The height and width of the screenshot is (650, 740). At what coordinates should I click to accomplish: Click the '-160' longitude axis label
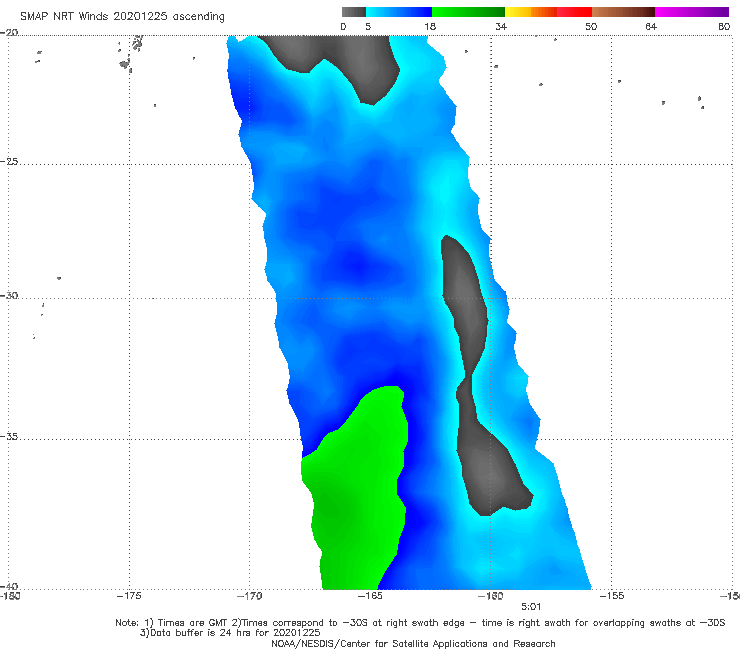[x=491, y=596]
